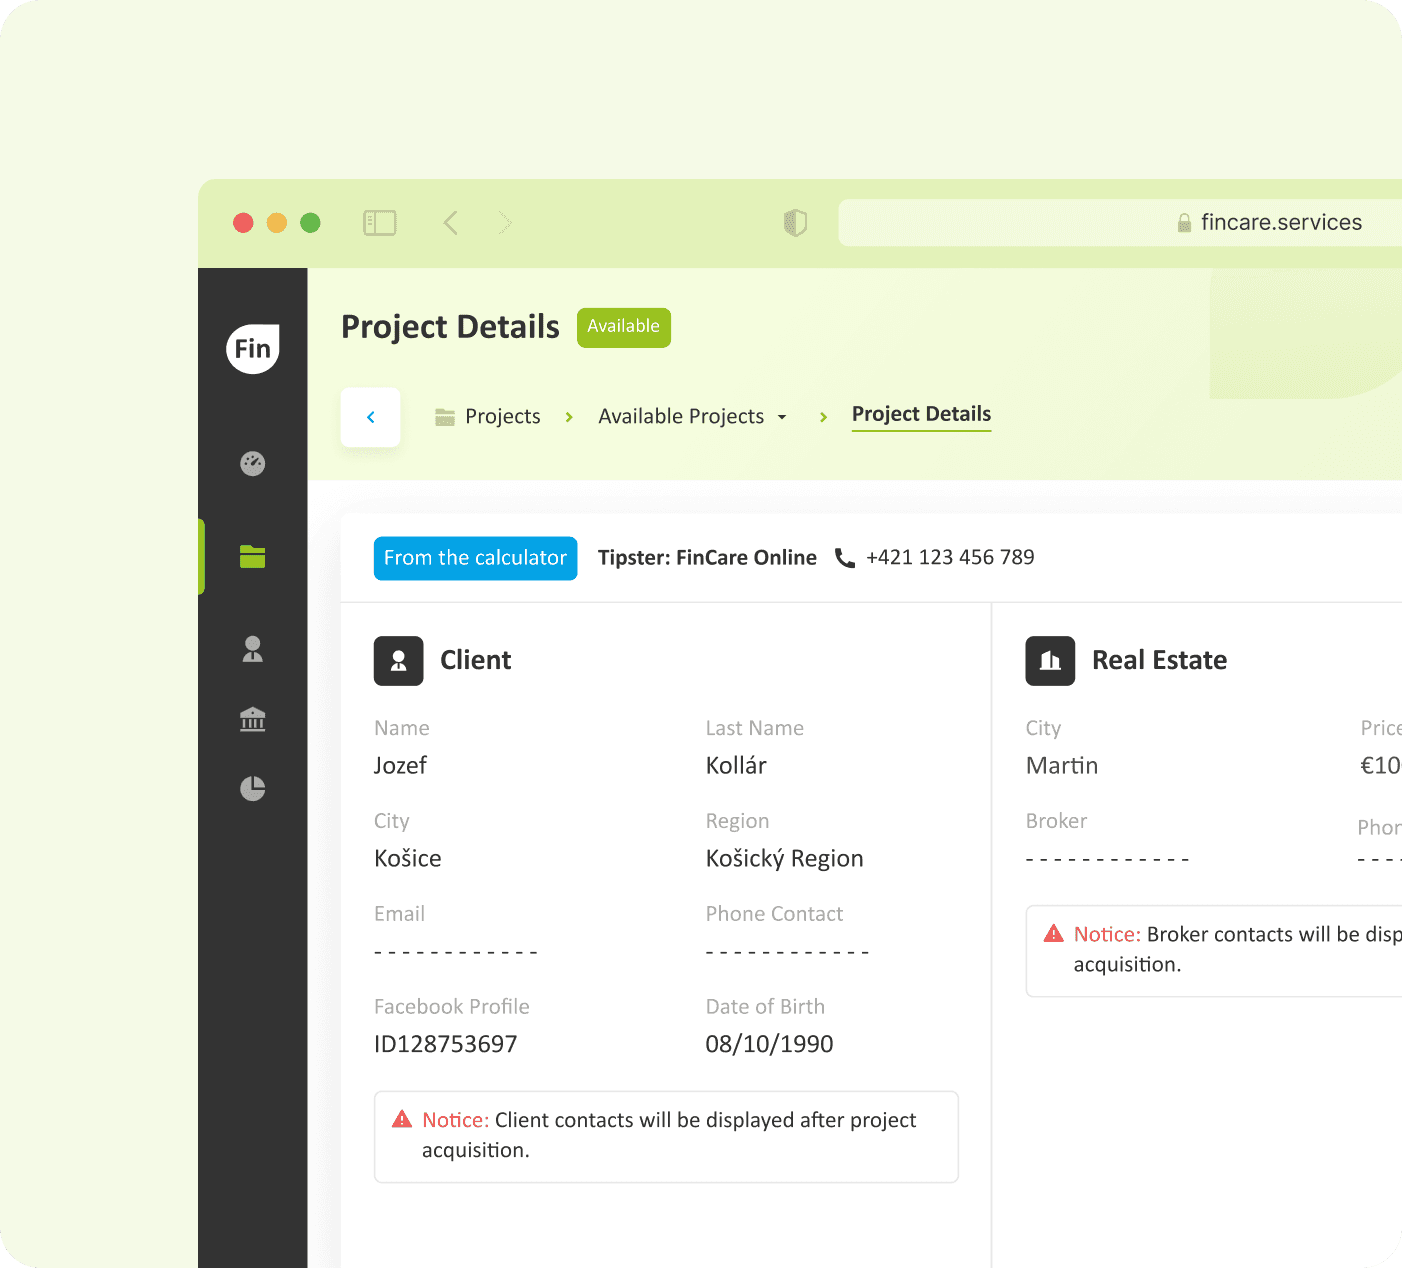
Task: Click the real estate city Martin
Action: (x=1062, y=766)
